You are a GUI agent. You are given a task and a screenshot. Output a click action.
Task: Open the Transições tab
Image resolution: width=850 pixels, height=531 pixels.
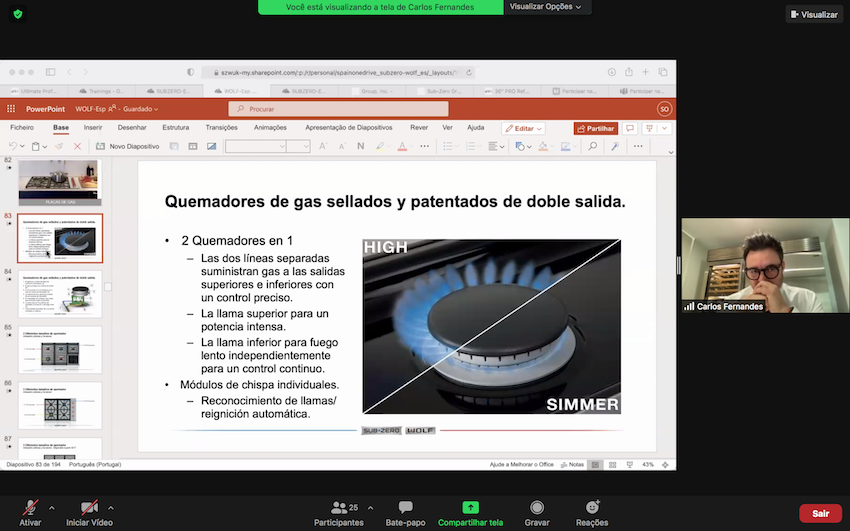click(x=221, y=128)
